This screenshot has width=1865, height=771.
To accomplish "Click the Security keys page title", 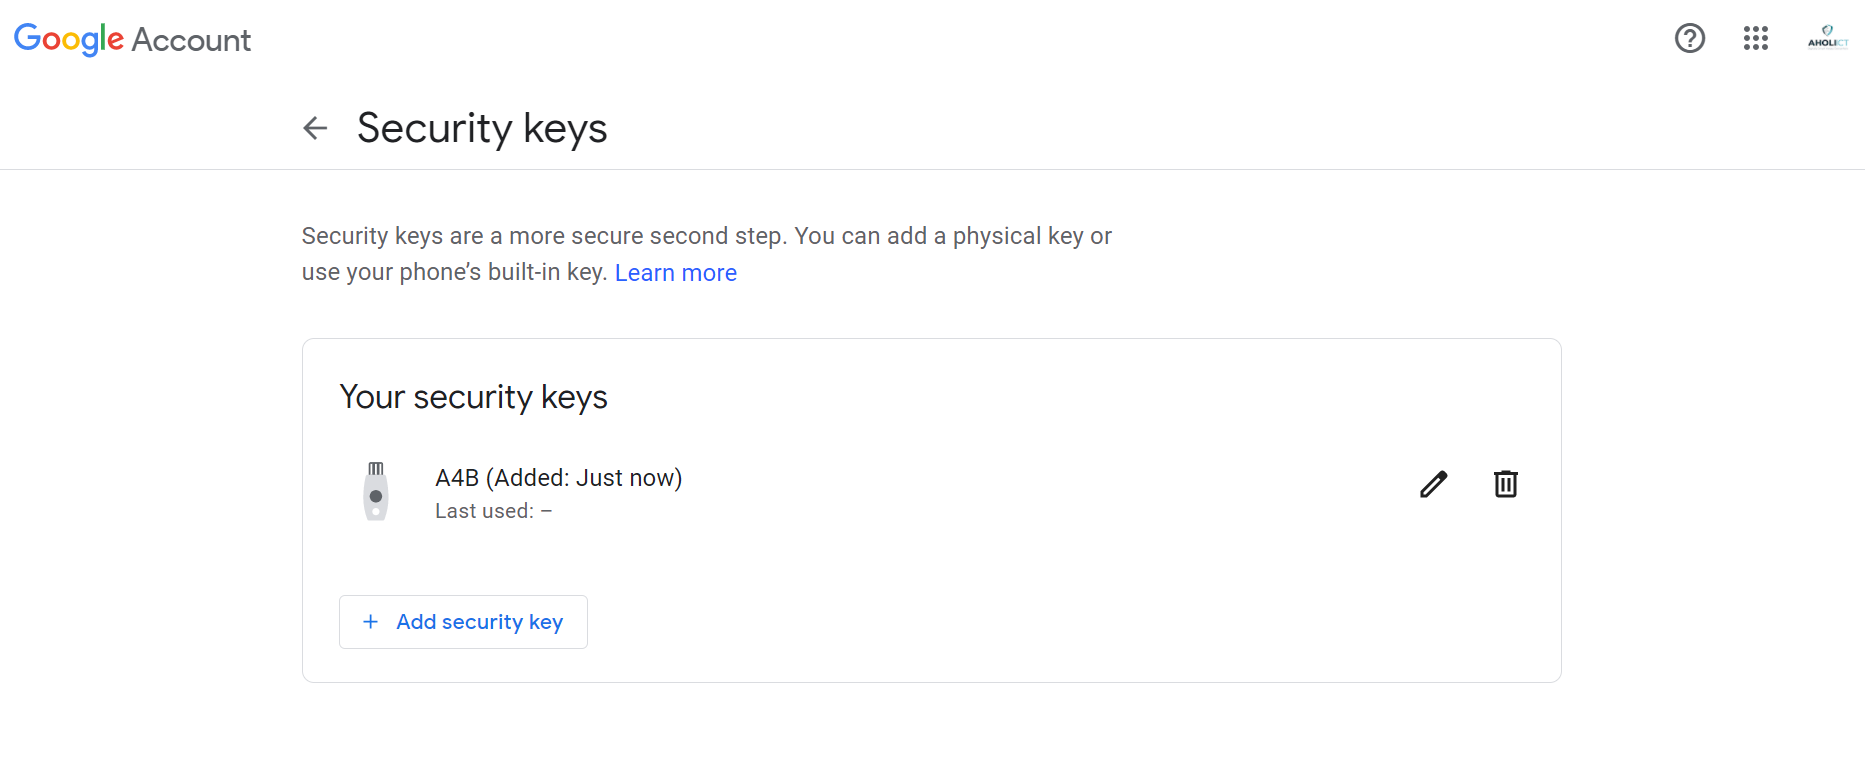I will pos(482,129).
